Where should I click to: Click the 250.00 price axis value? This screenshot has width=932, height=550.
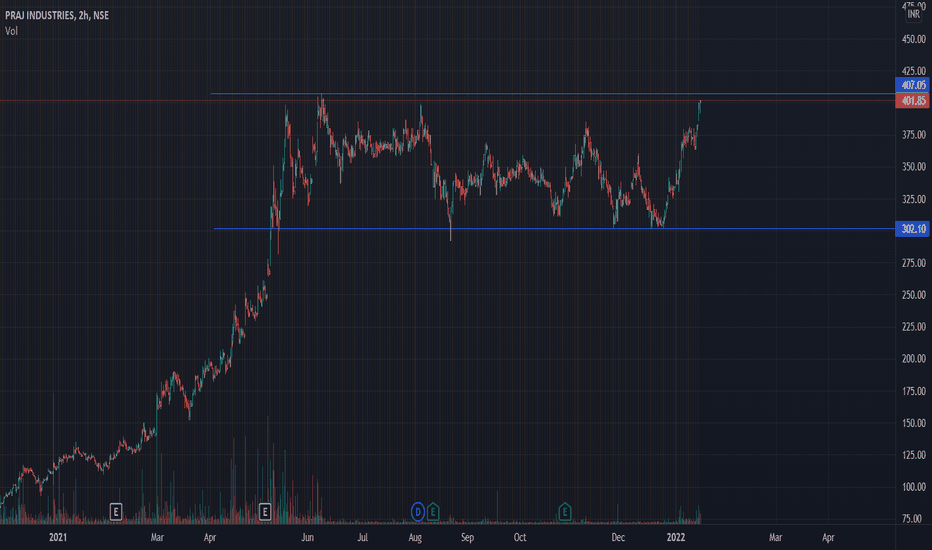tap(914, 295)
